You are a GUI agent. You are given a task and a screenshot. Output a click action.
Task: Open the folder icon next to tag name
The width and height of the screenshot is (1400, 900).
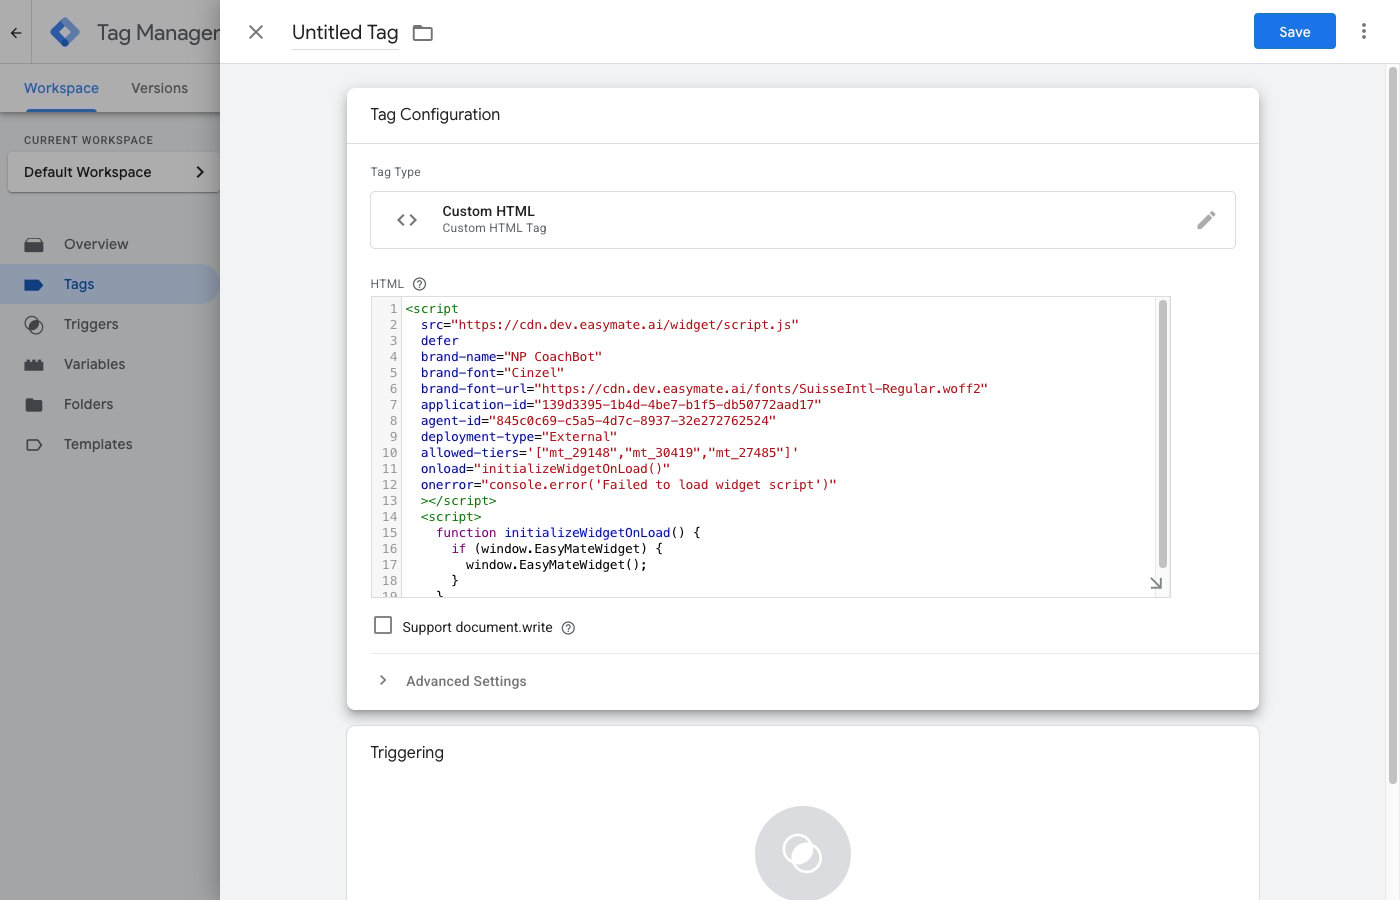point(423,33)
